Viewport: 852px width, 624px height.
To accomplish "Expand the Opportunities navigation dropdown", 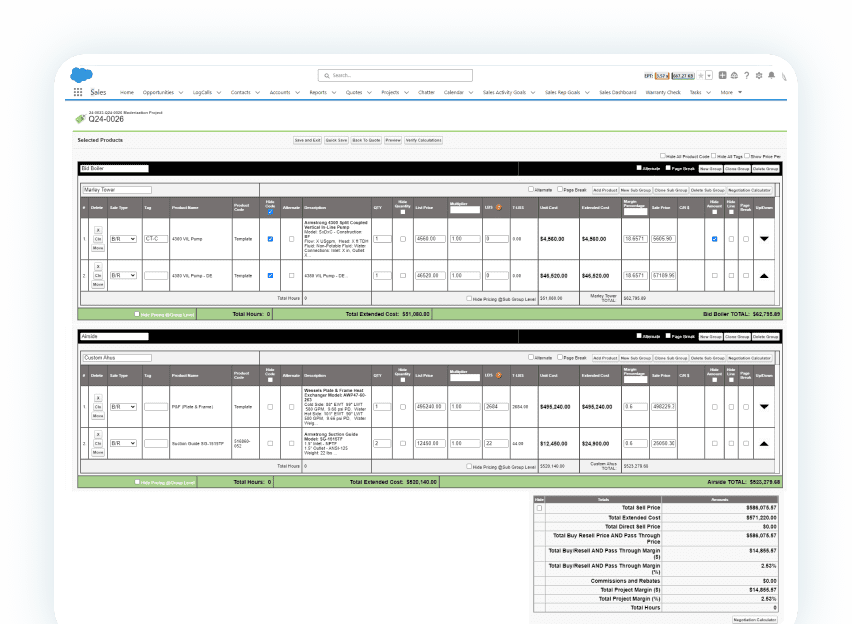I will click(x=180, y=92).
